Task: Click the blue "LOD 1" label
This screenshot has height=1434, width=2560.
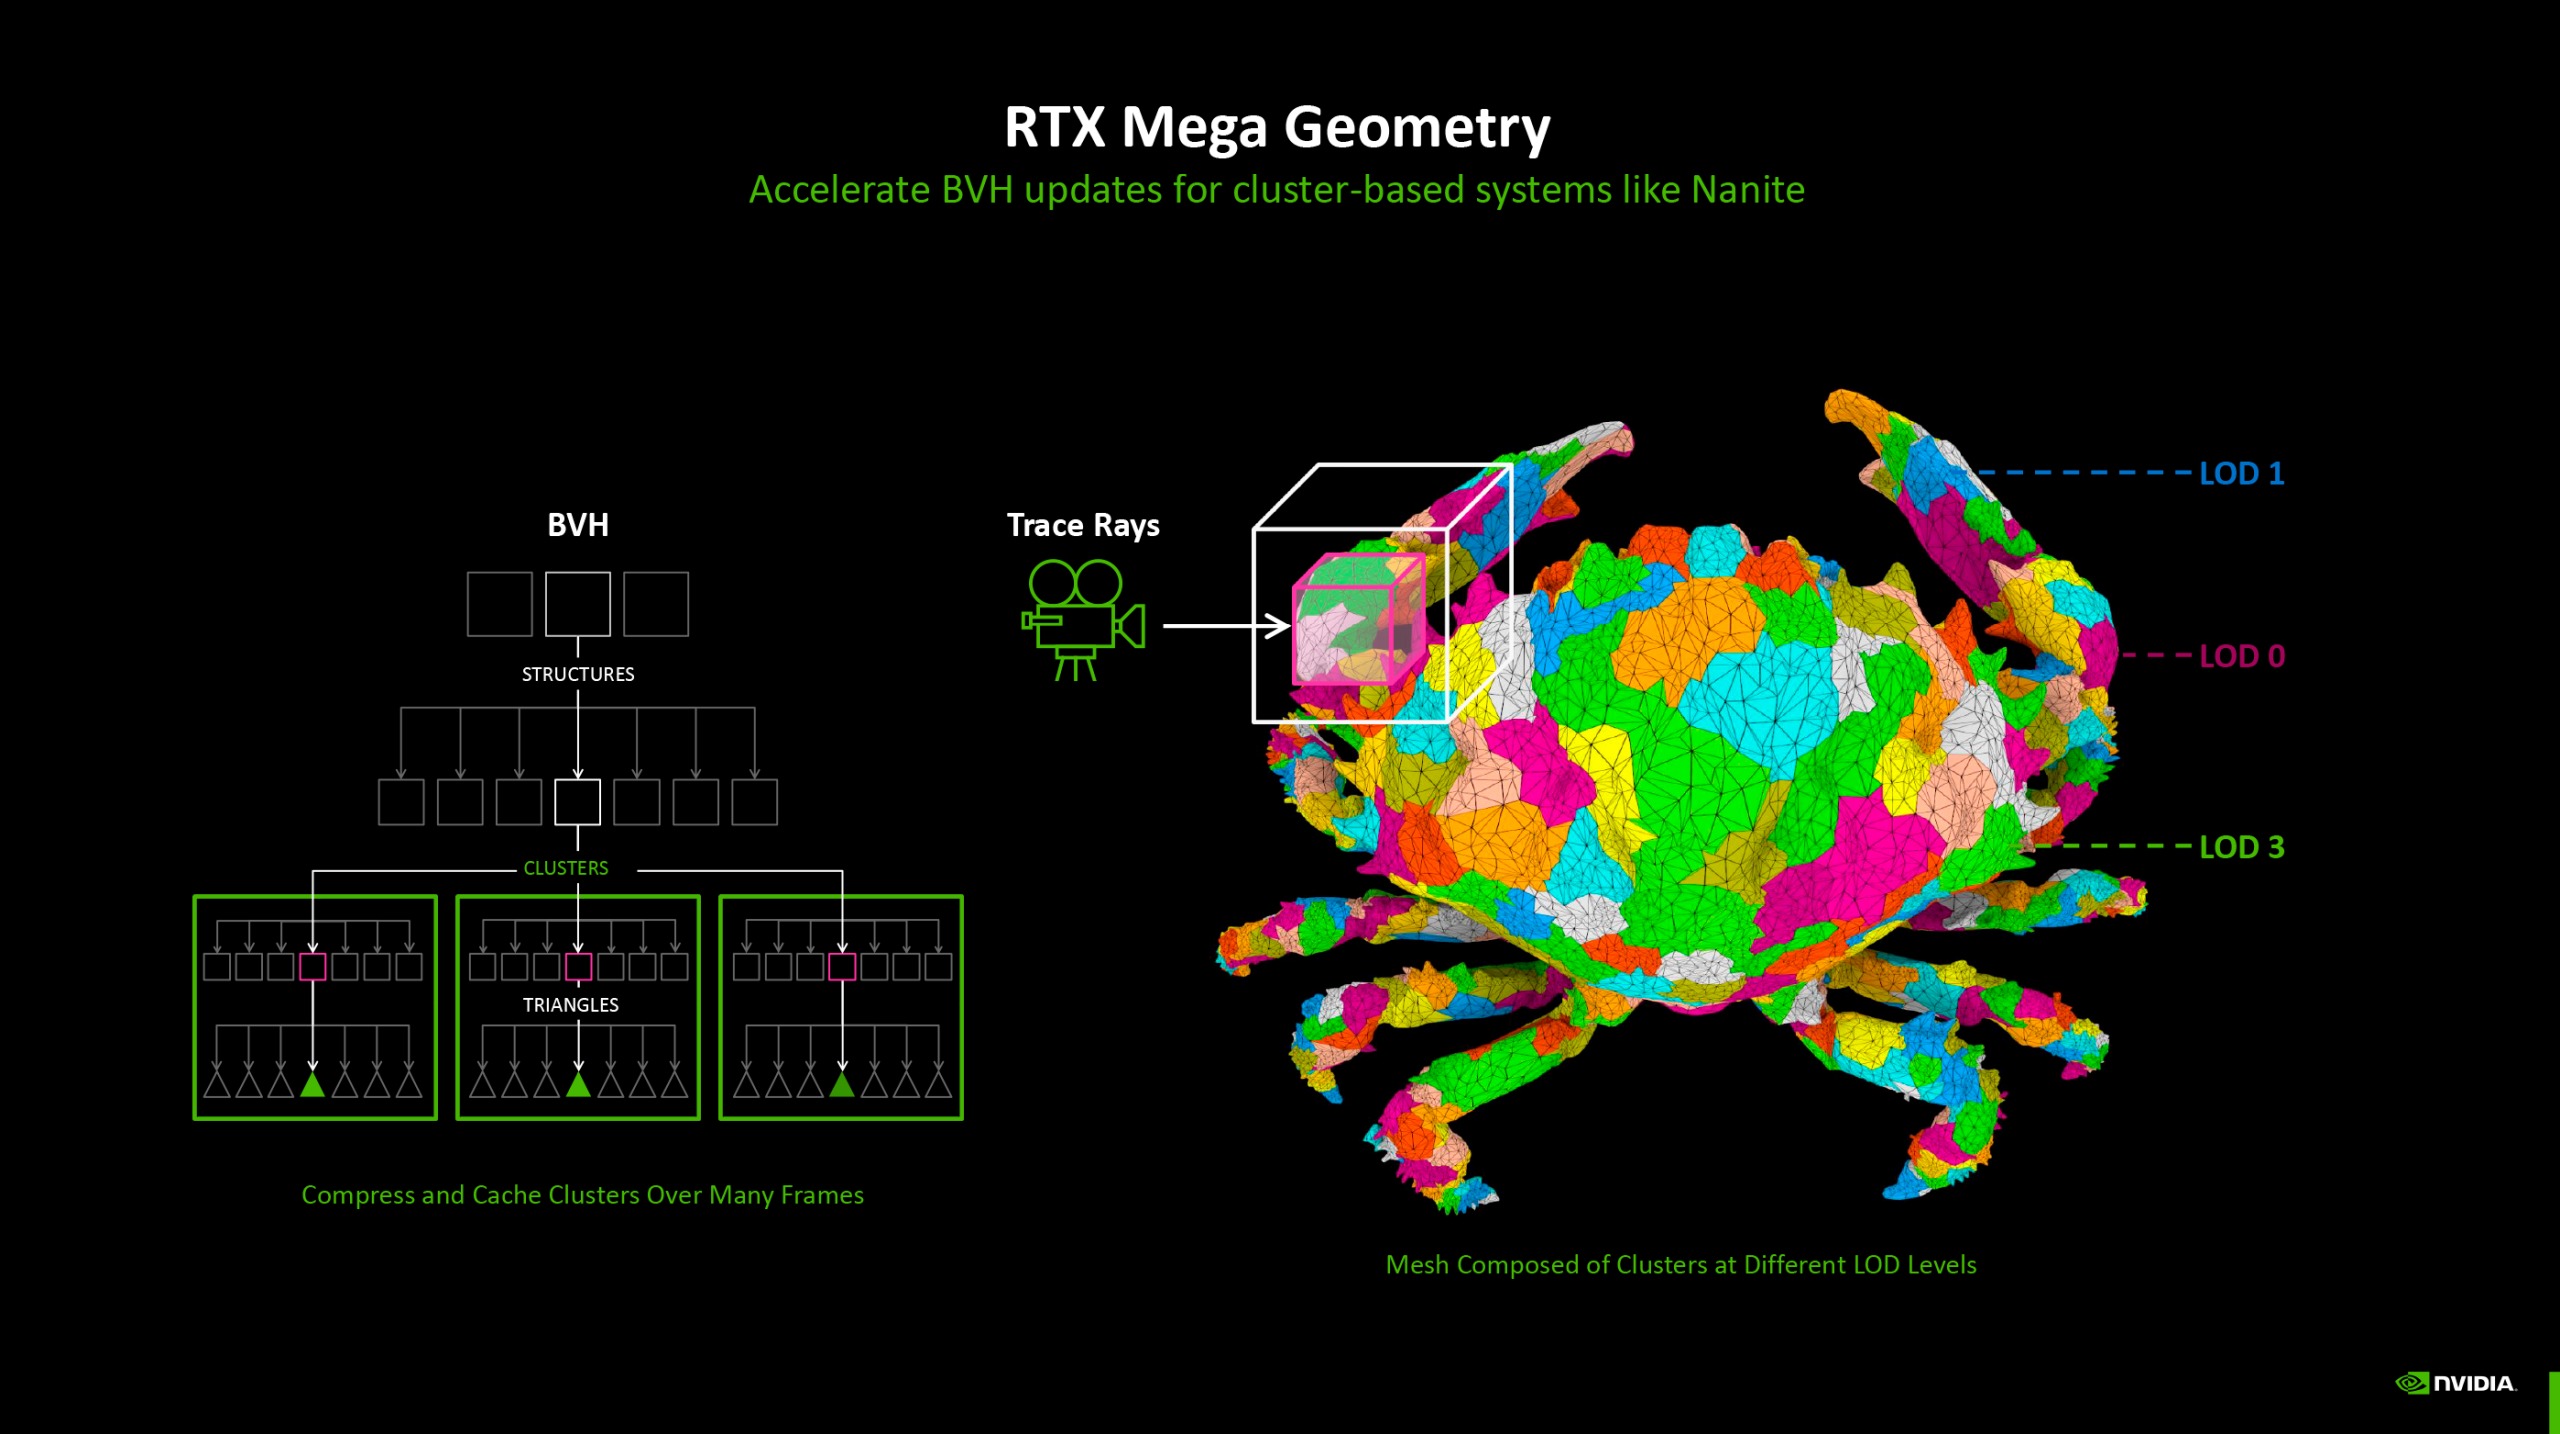Action: point(2242,473)
